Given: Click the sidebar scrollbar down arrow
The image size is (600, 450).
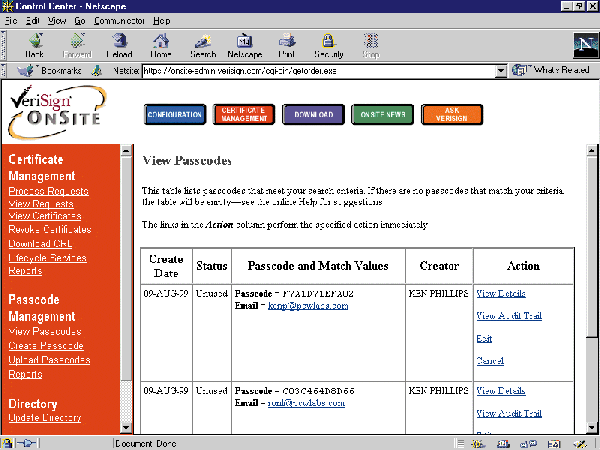Looking at the screenshot, I should [x=126, y=427].
